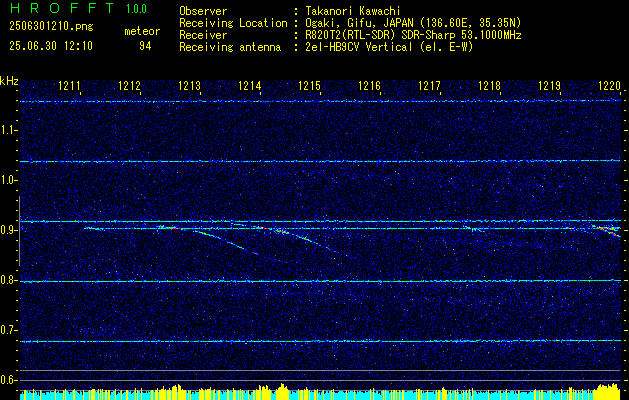The image size is (629, 400).
Task: Select the 1219 time marker
Action: 550,85
